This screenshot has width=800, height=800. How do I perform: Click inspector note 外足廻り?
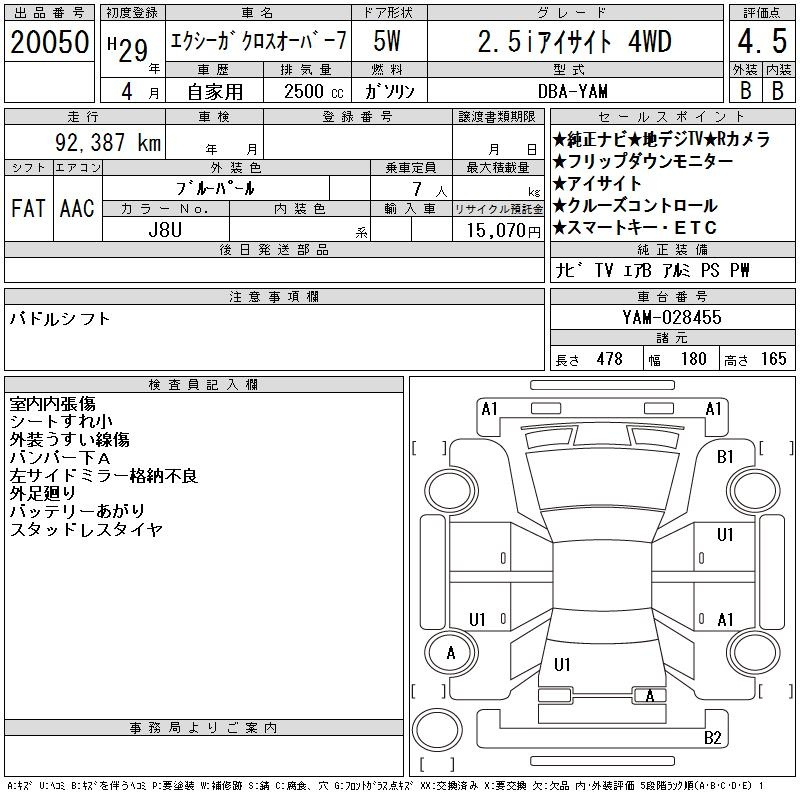pyautogui.click(x=42, y=493)
